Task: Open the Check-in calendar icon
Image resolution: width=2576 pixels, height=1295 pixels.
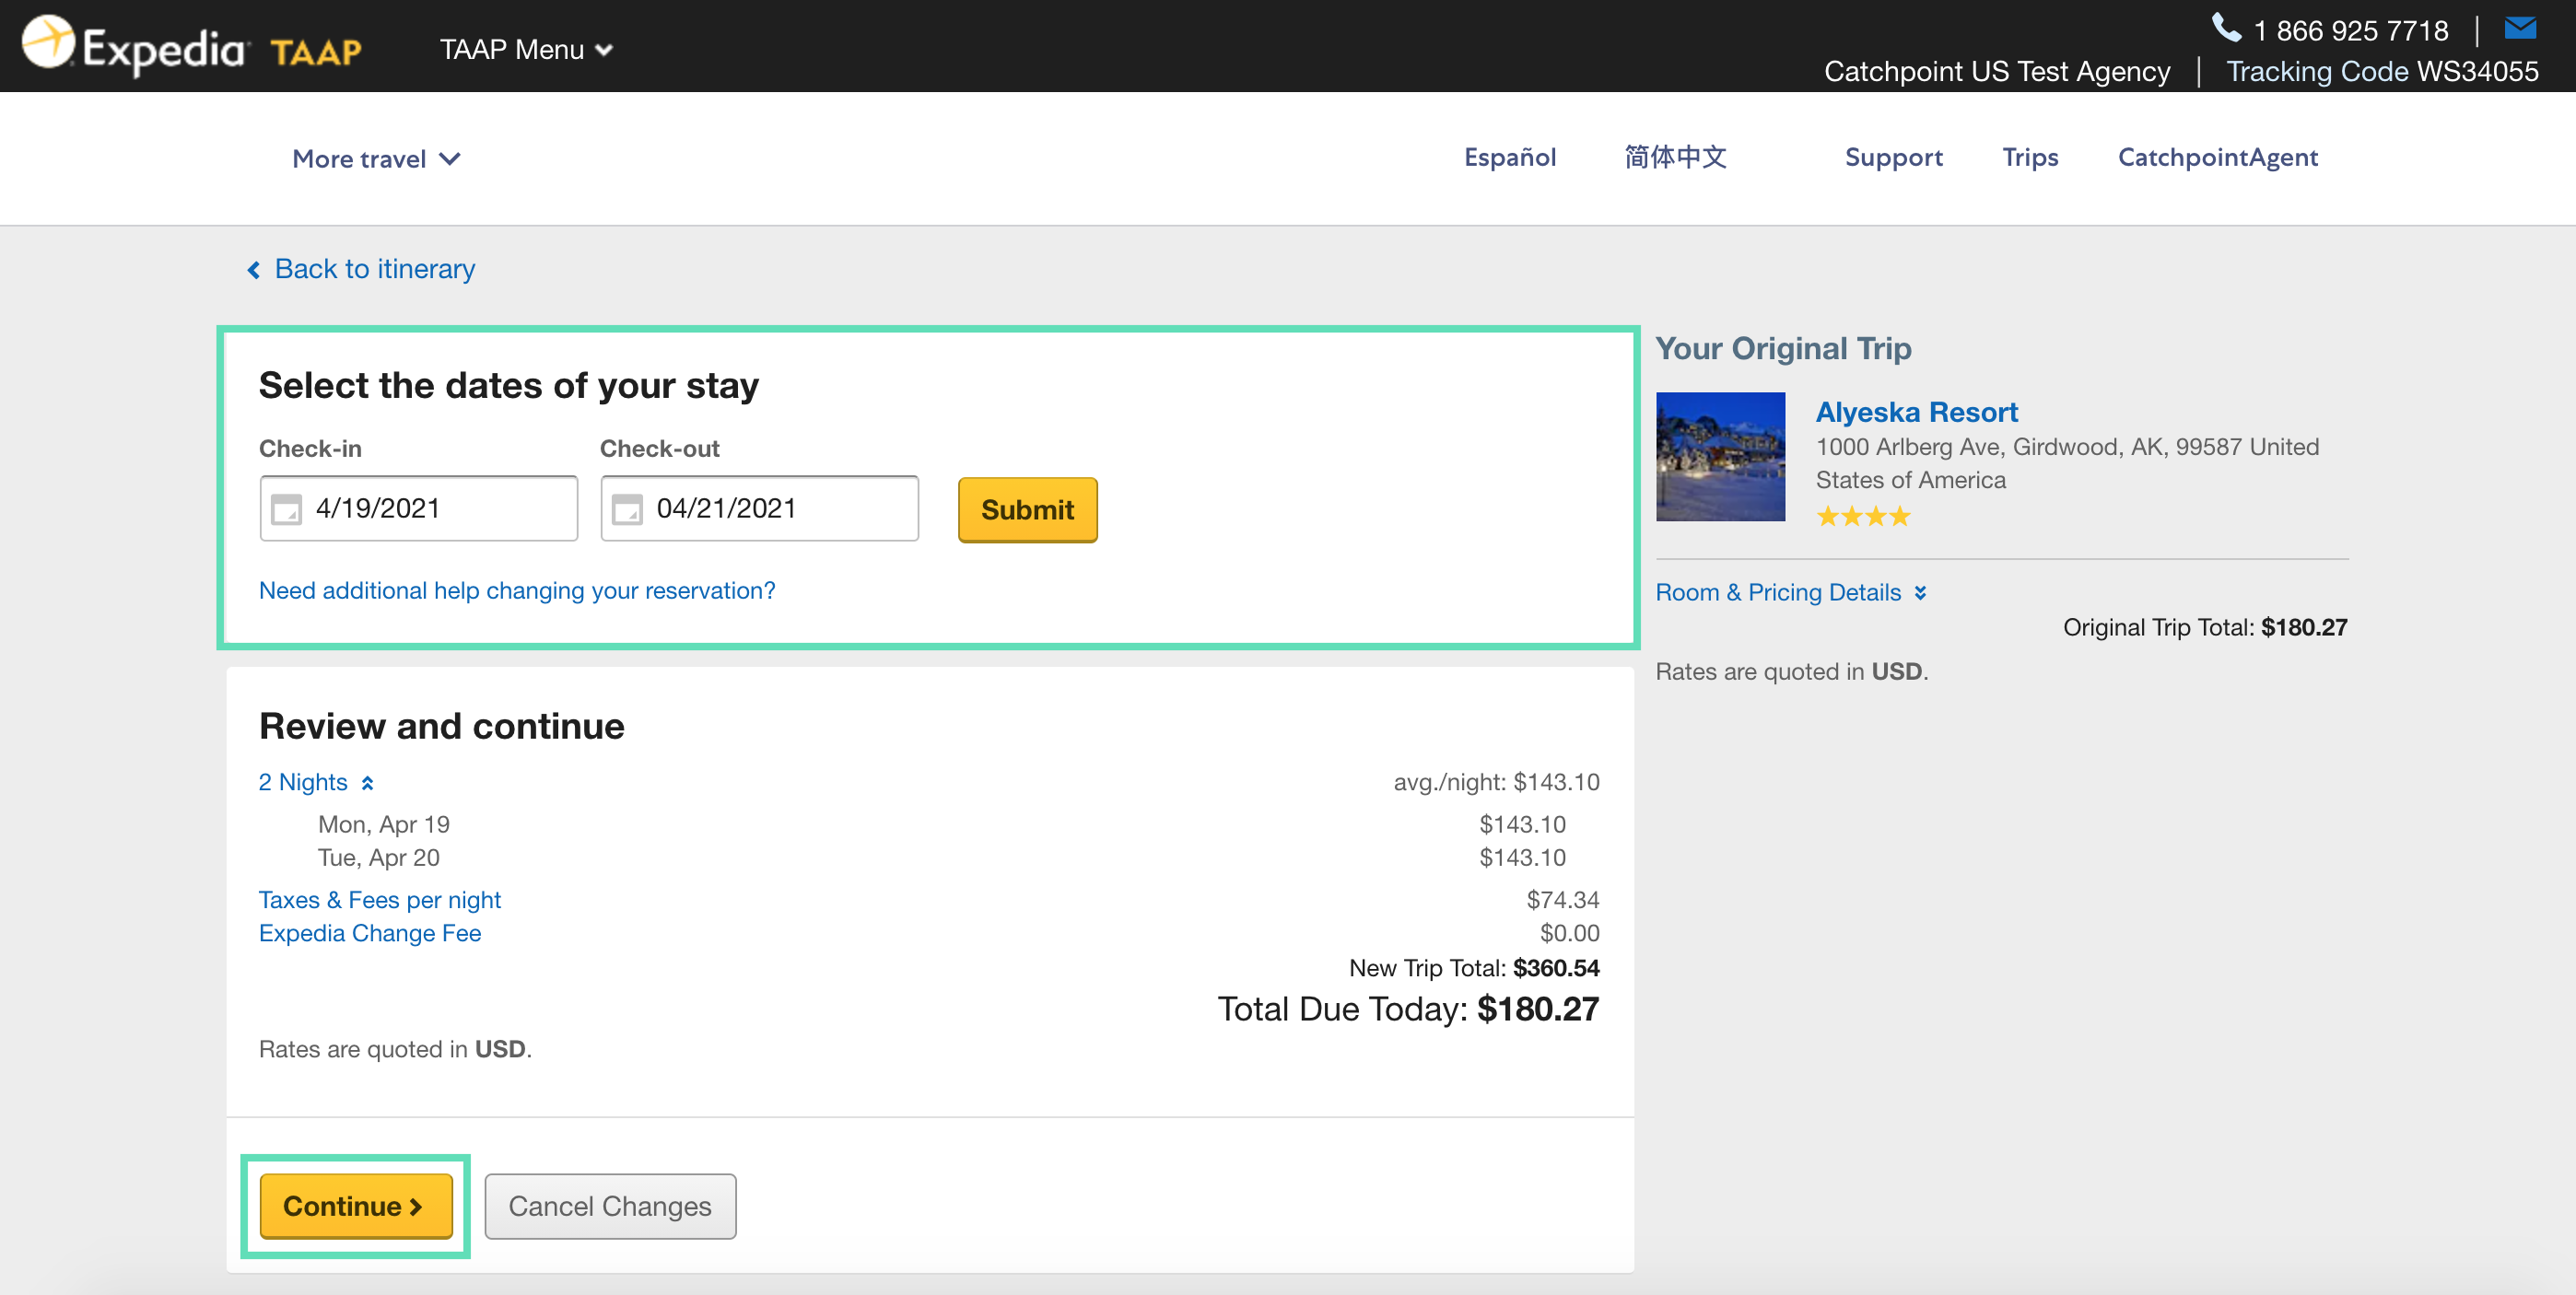Action: tap(287, 509)
